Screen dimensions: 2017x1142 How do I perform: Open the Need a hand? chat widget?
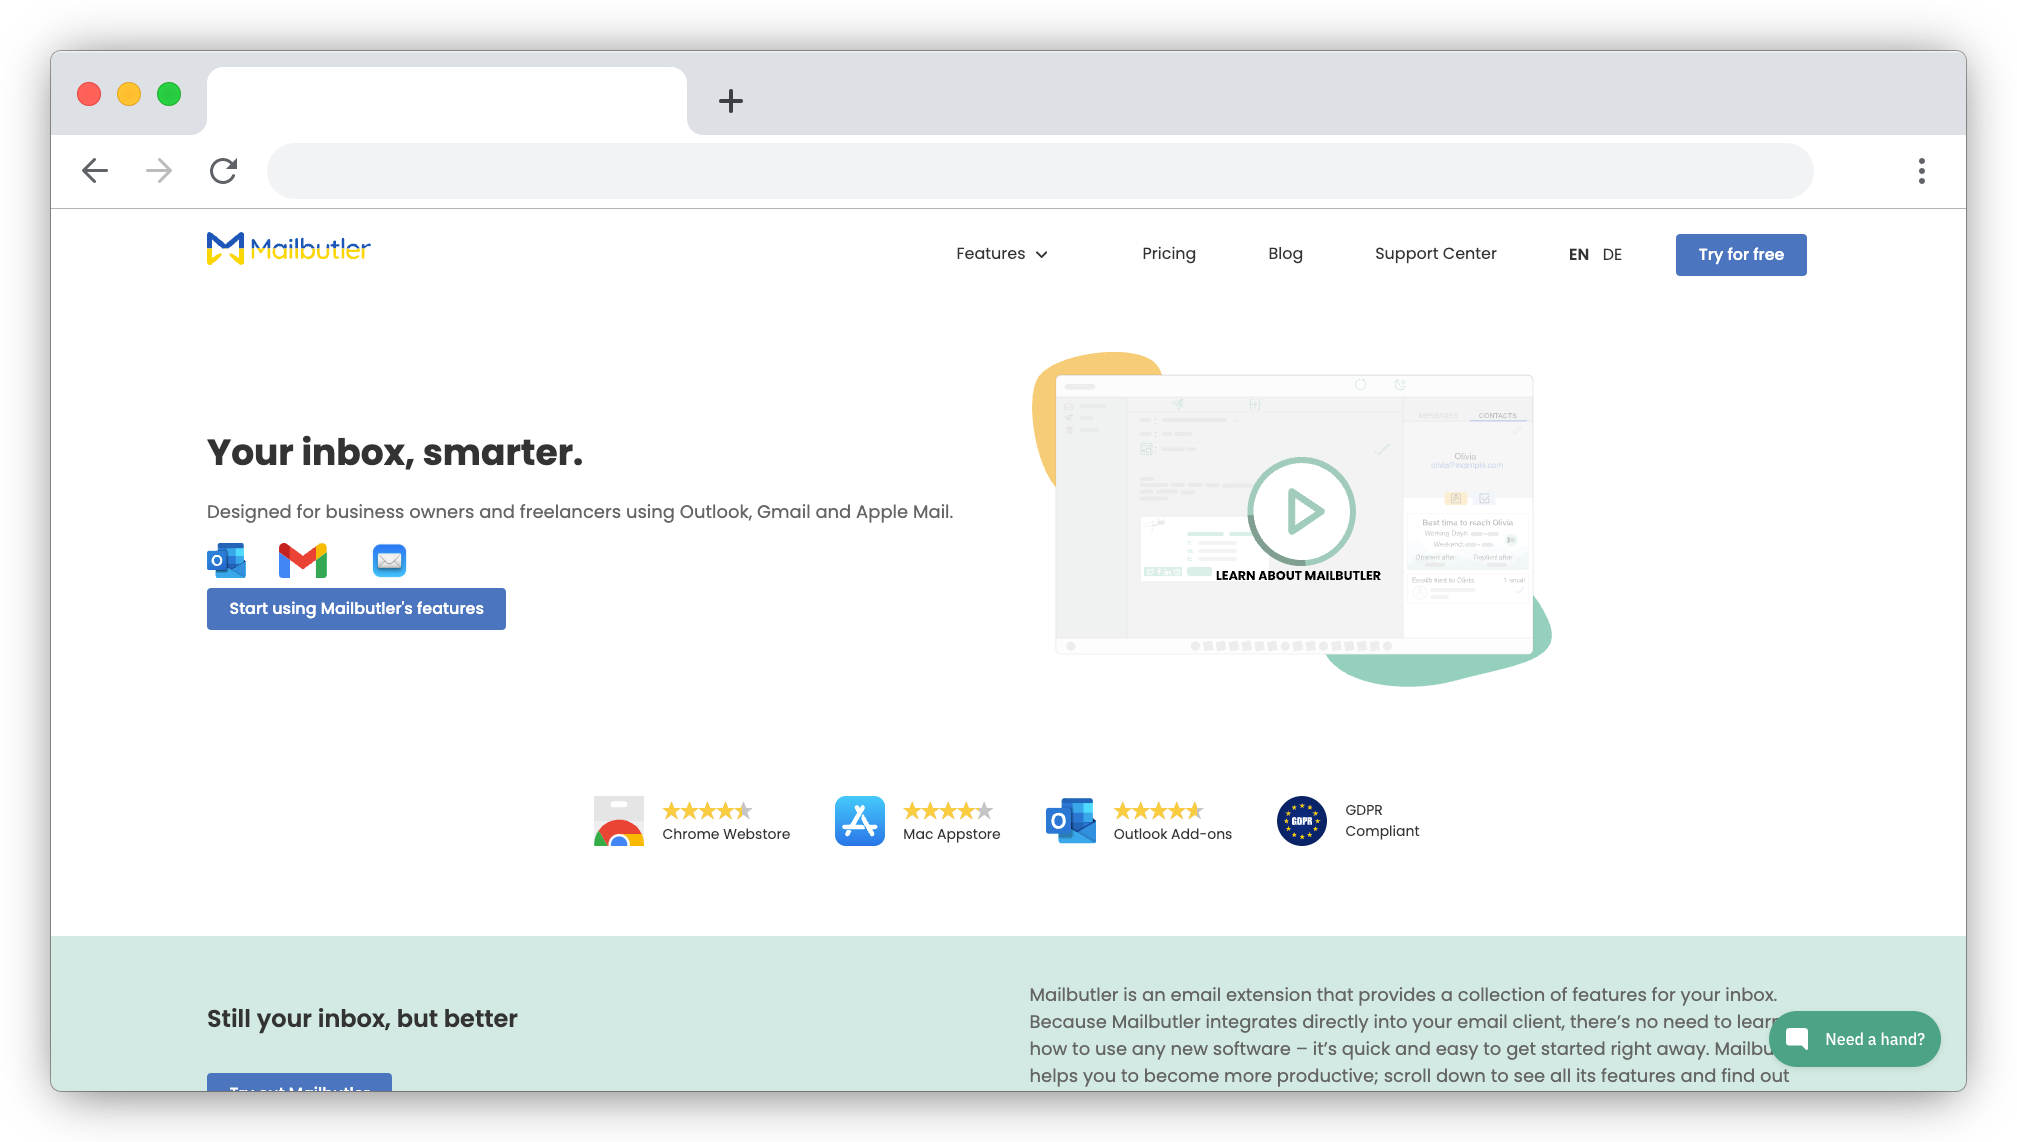1855,1039
